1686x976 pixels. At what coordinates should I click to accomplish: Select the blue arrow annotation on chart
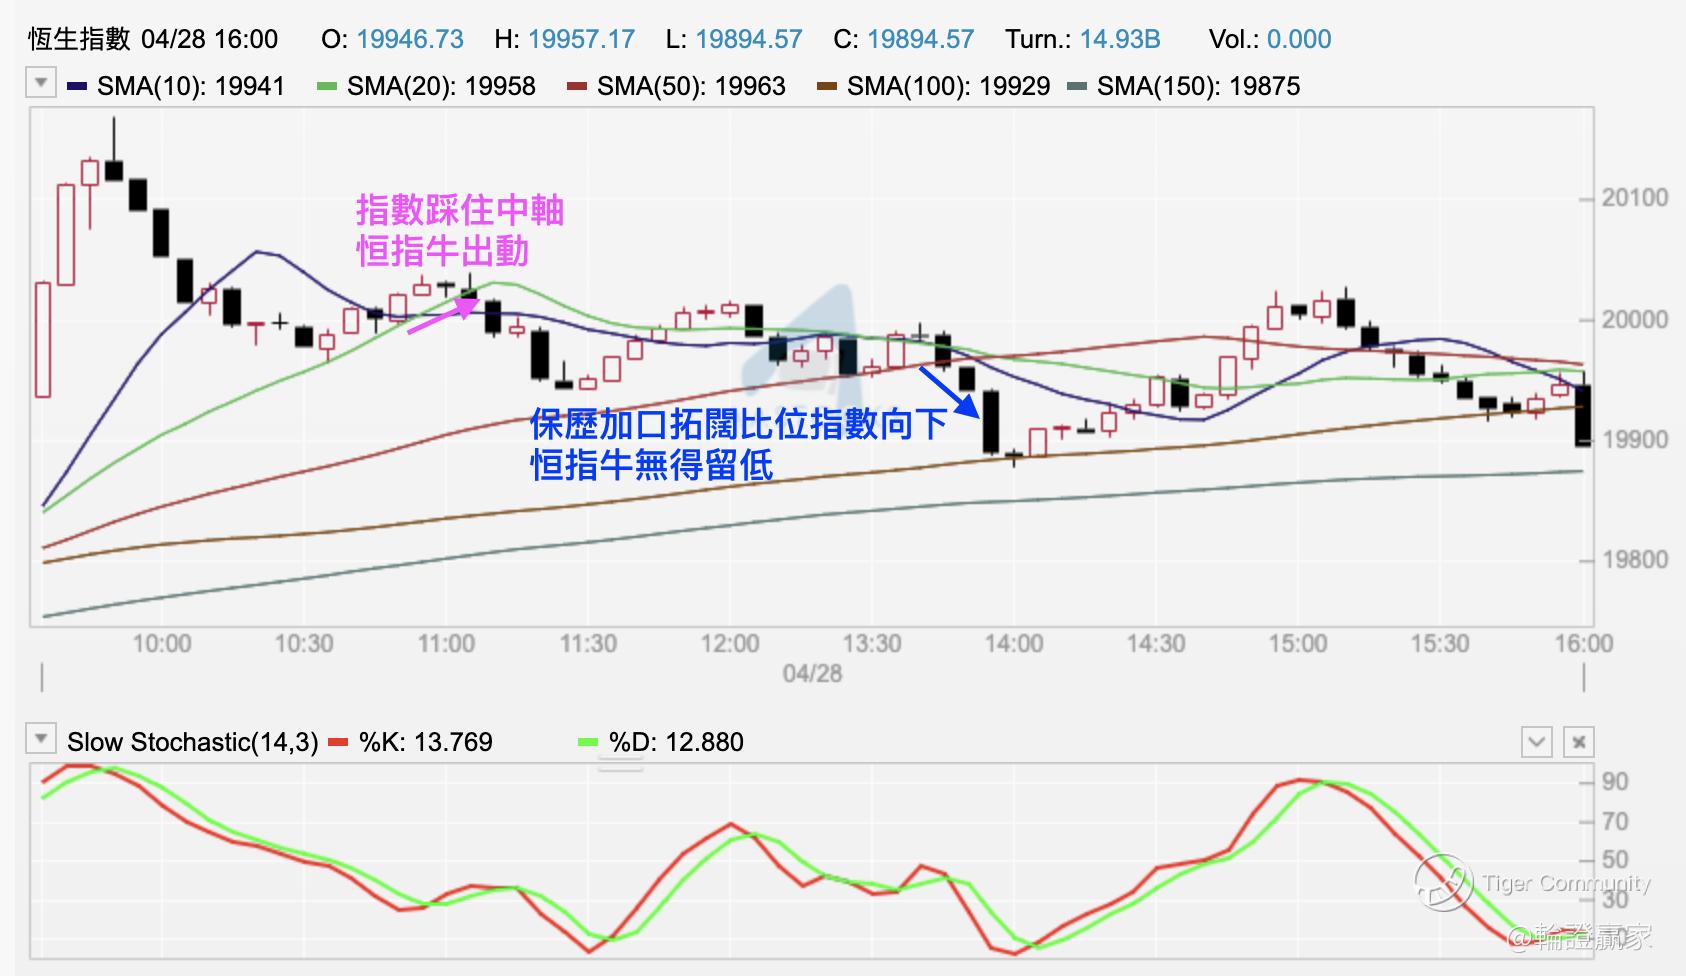(948, 391)
